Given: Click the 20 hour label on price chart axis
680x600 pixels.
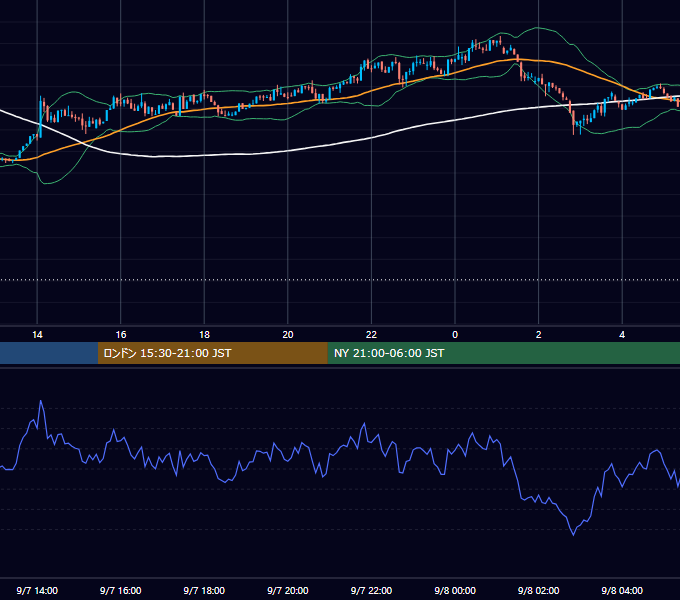Looking at the screenshot, I should (288, 335).
